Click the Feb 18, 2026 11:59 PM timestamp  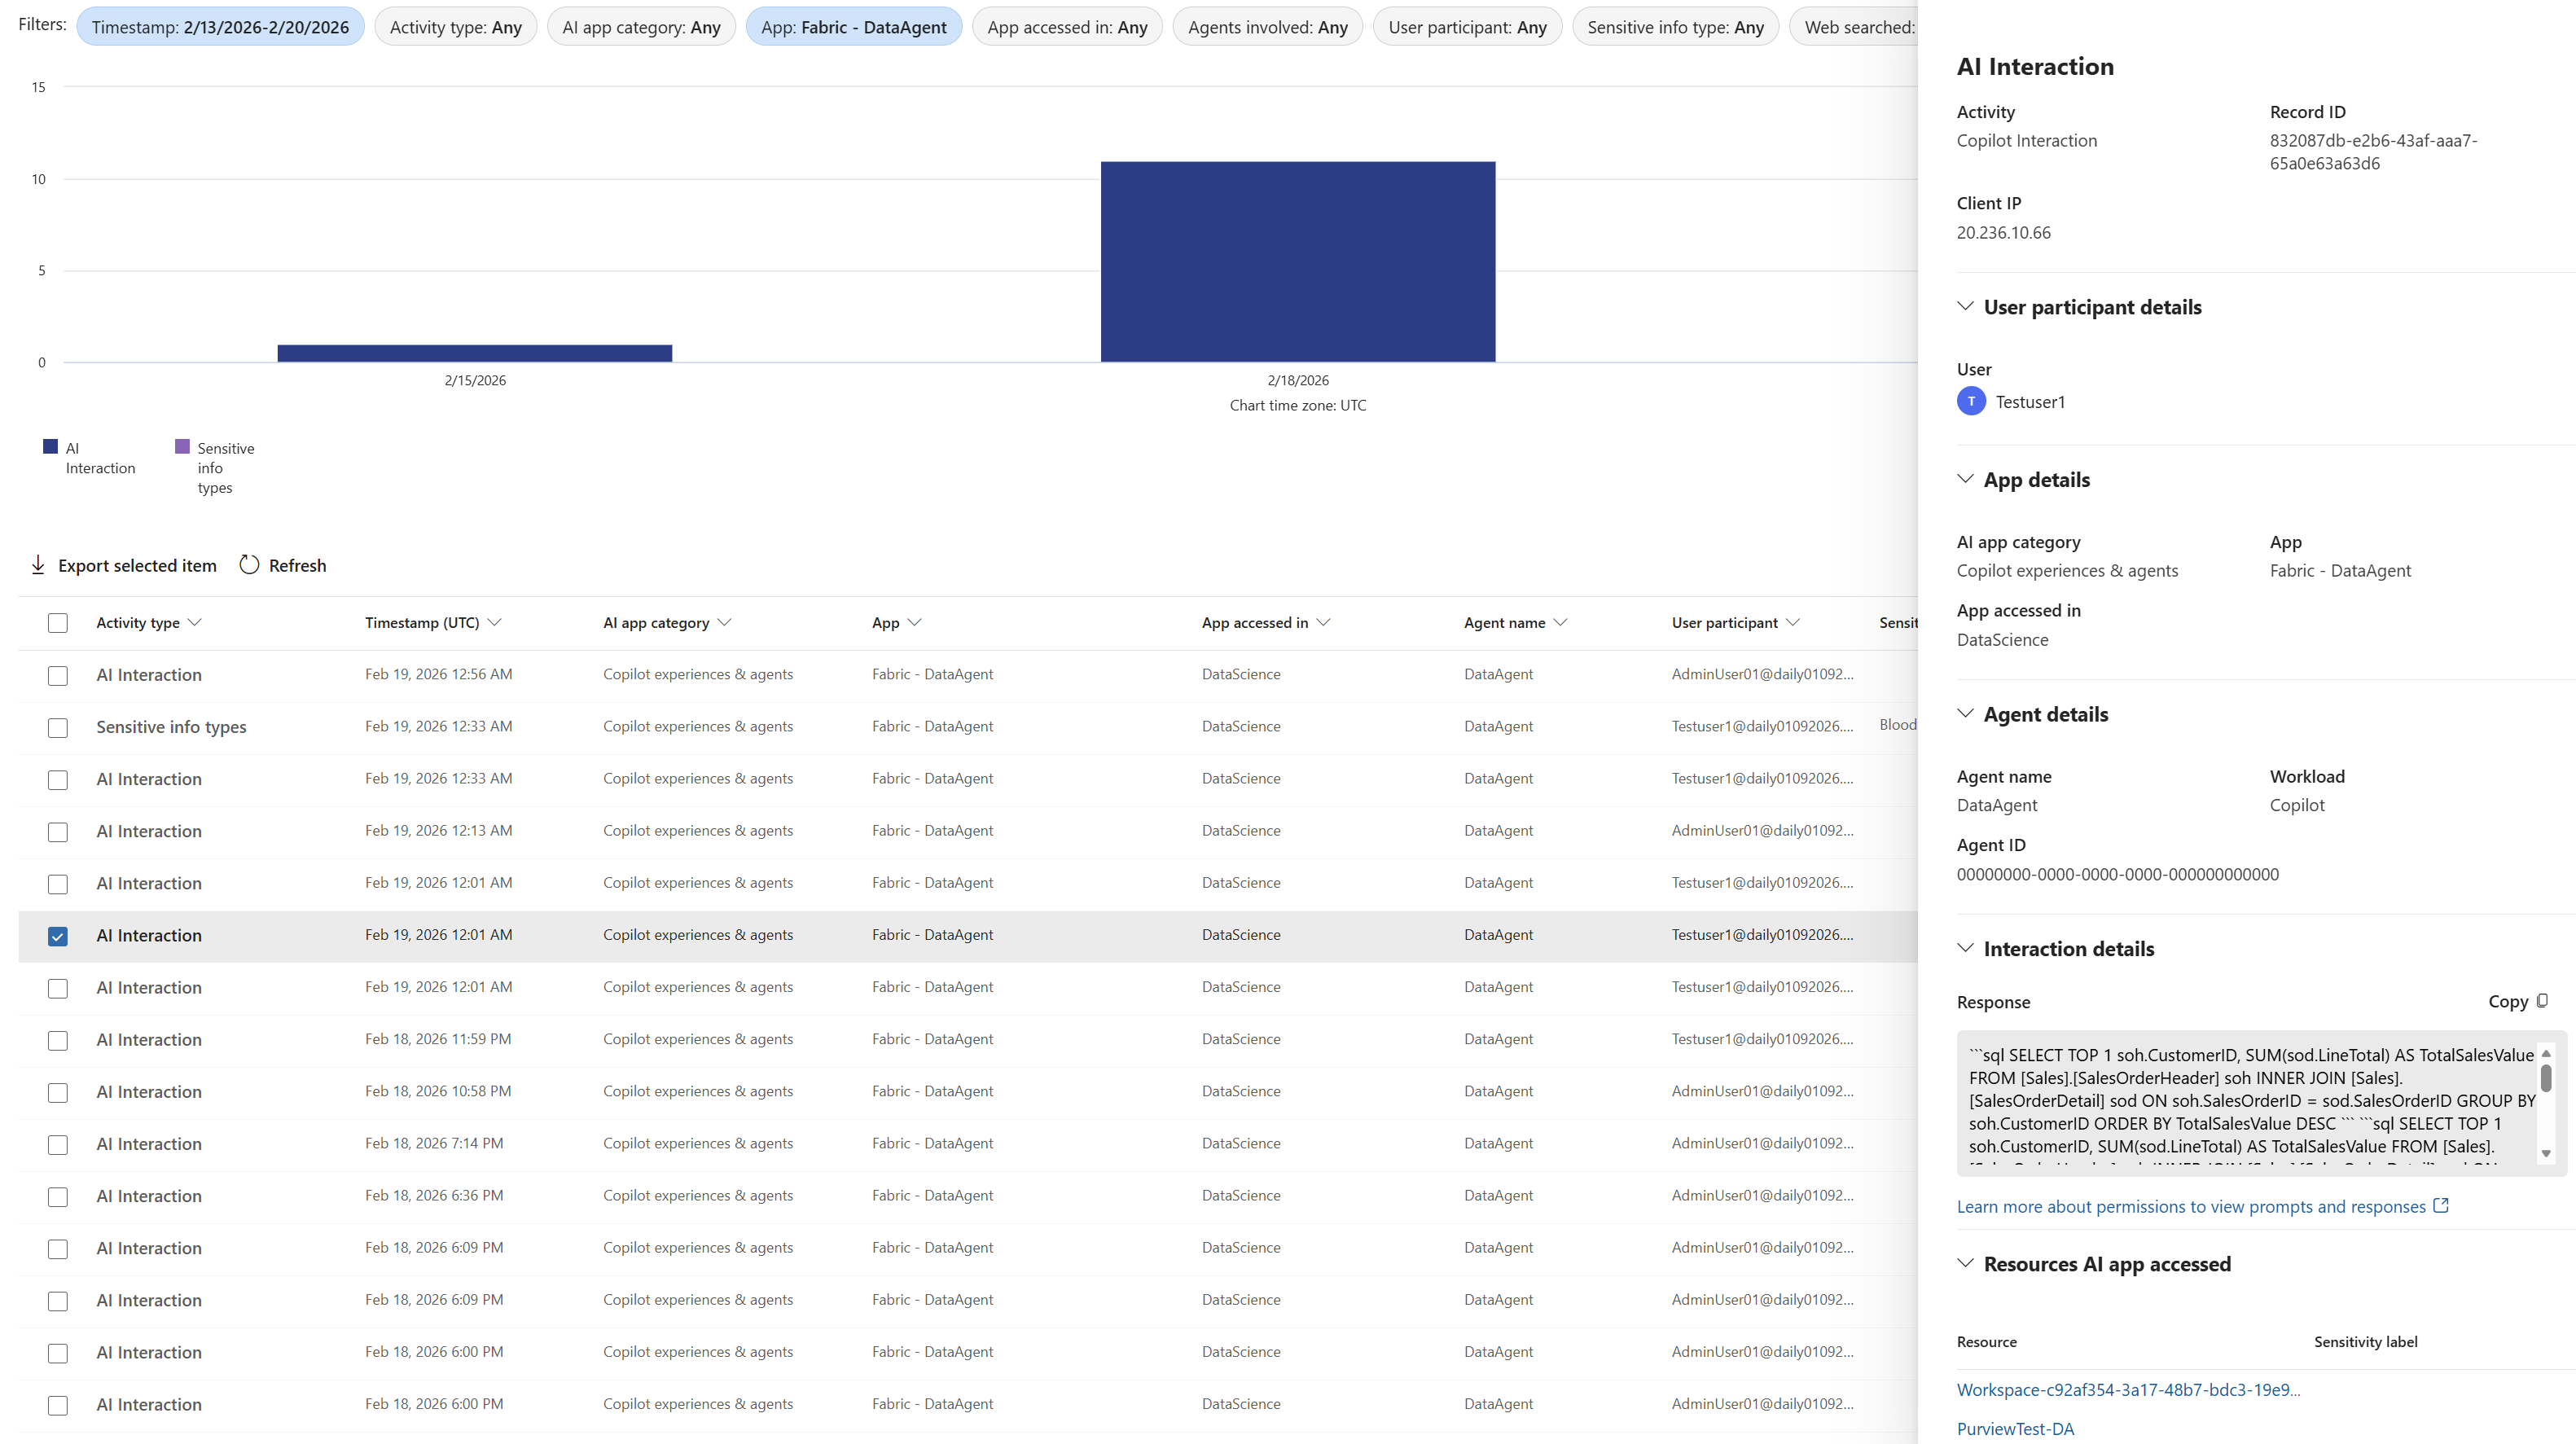[x=438, y=1039]
